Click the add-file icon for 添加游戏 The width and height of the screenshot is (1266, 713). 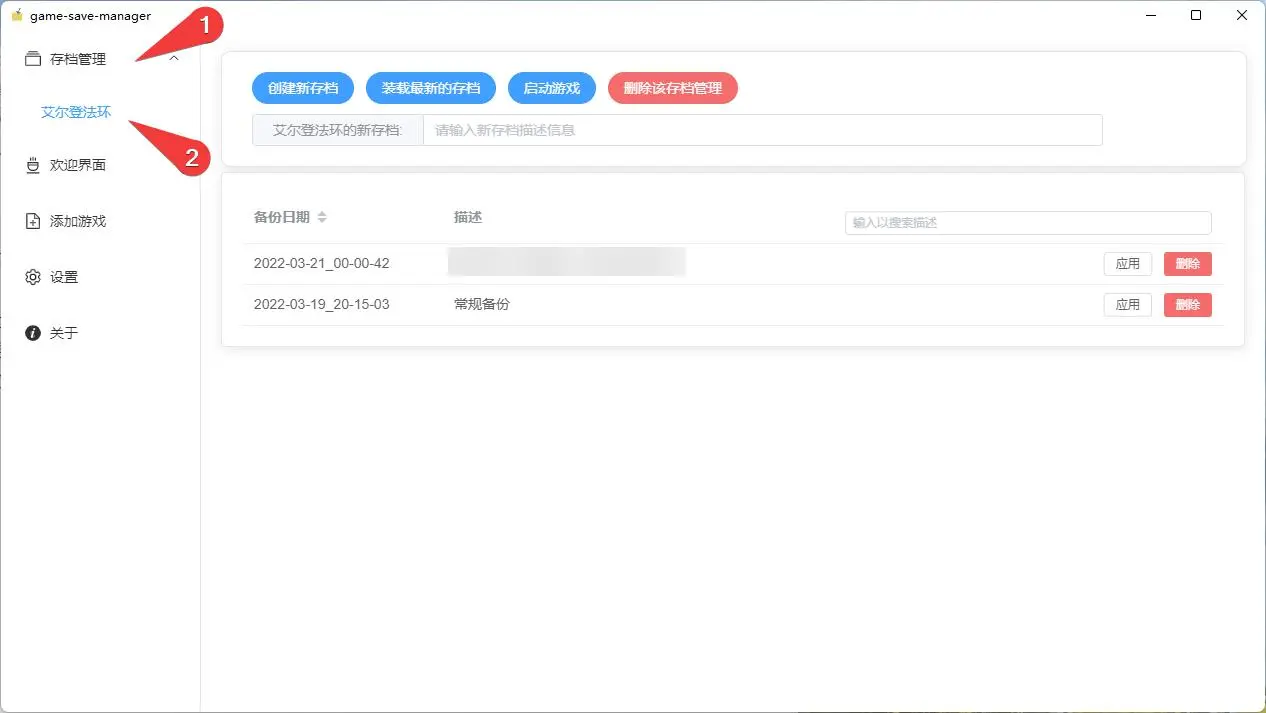[x=33, y=221]
